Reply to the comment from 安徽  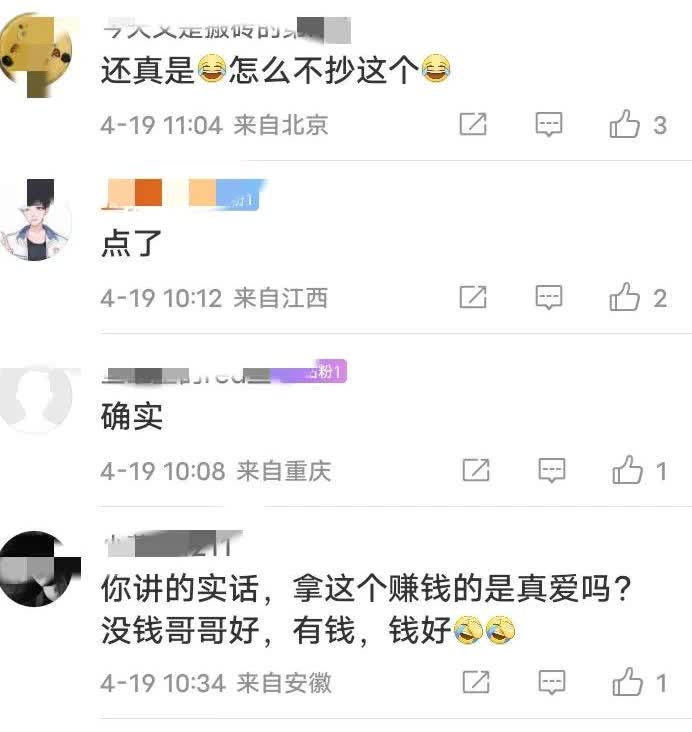coord(551,682)
